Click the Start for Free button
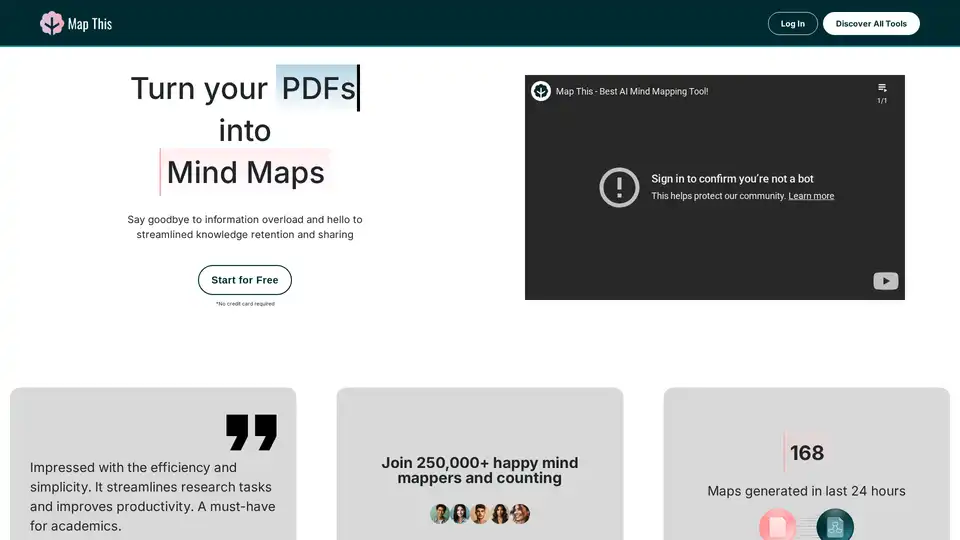This screenshot has width=960, height=540. coord(245,280)
